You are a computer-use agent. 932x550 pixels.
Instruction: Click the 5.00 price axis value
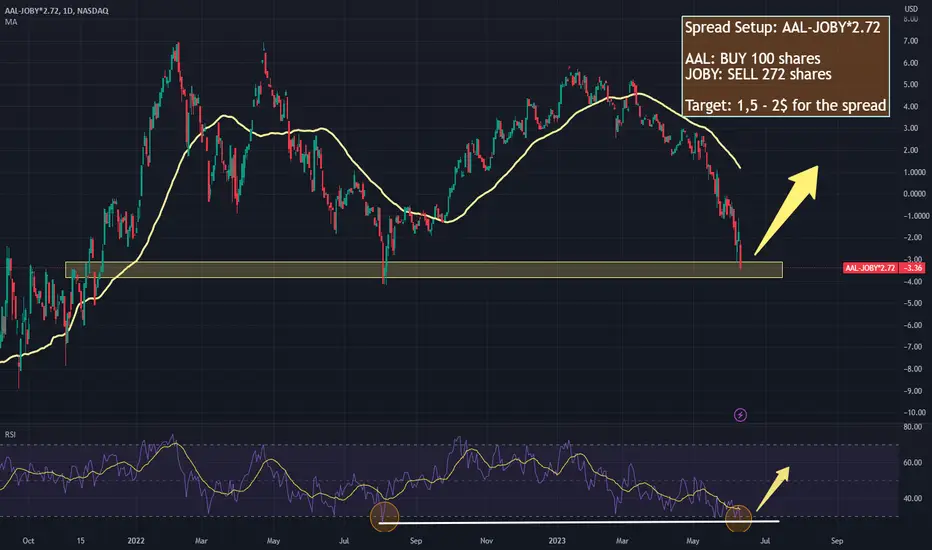[x=911, y=84]
